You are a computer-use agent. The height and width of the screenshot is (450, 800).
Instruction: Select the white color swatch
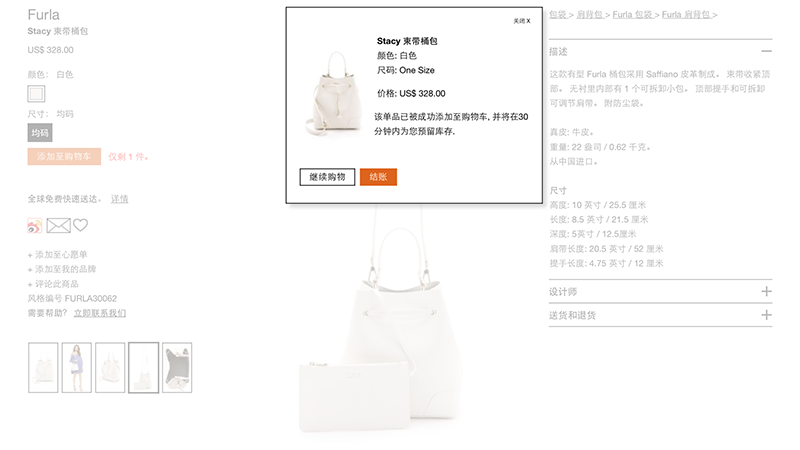pos(36,94)
